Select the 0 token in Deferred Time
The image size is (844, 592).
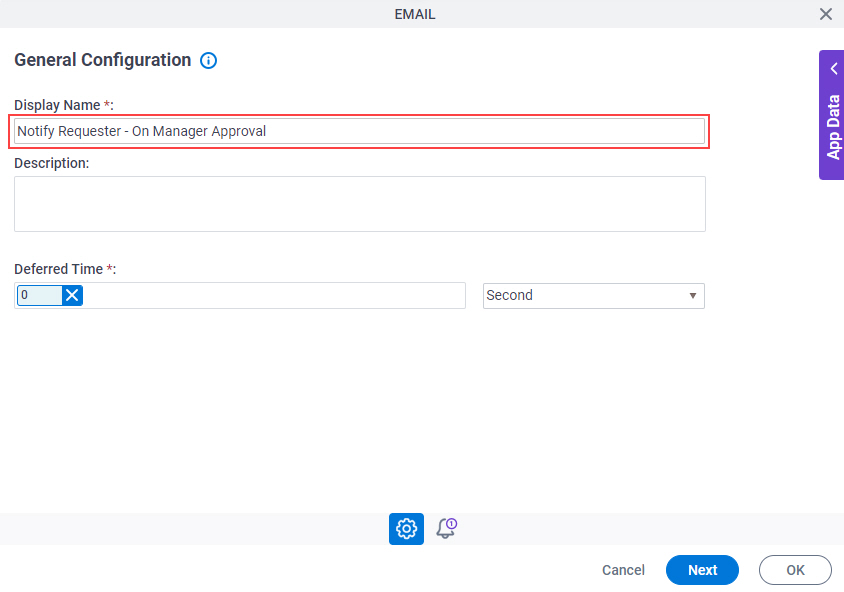40,295
